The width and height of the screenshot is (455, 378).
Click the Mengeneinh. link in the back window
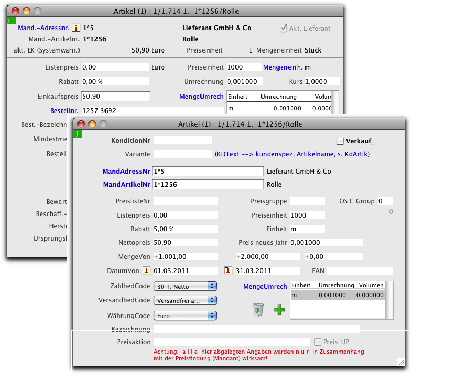(283, 67)
